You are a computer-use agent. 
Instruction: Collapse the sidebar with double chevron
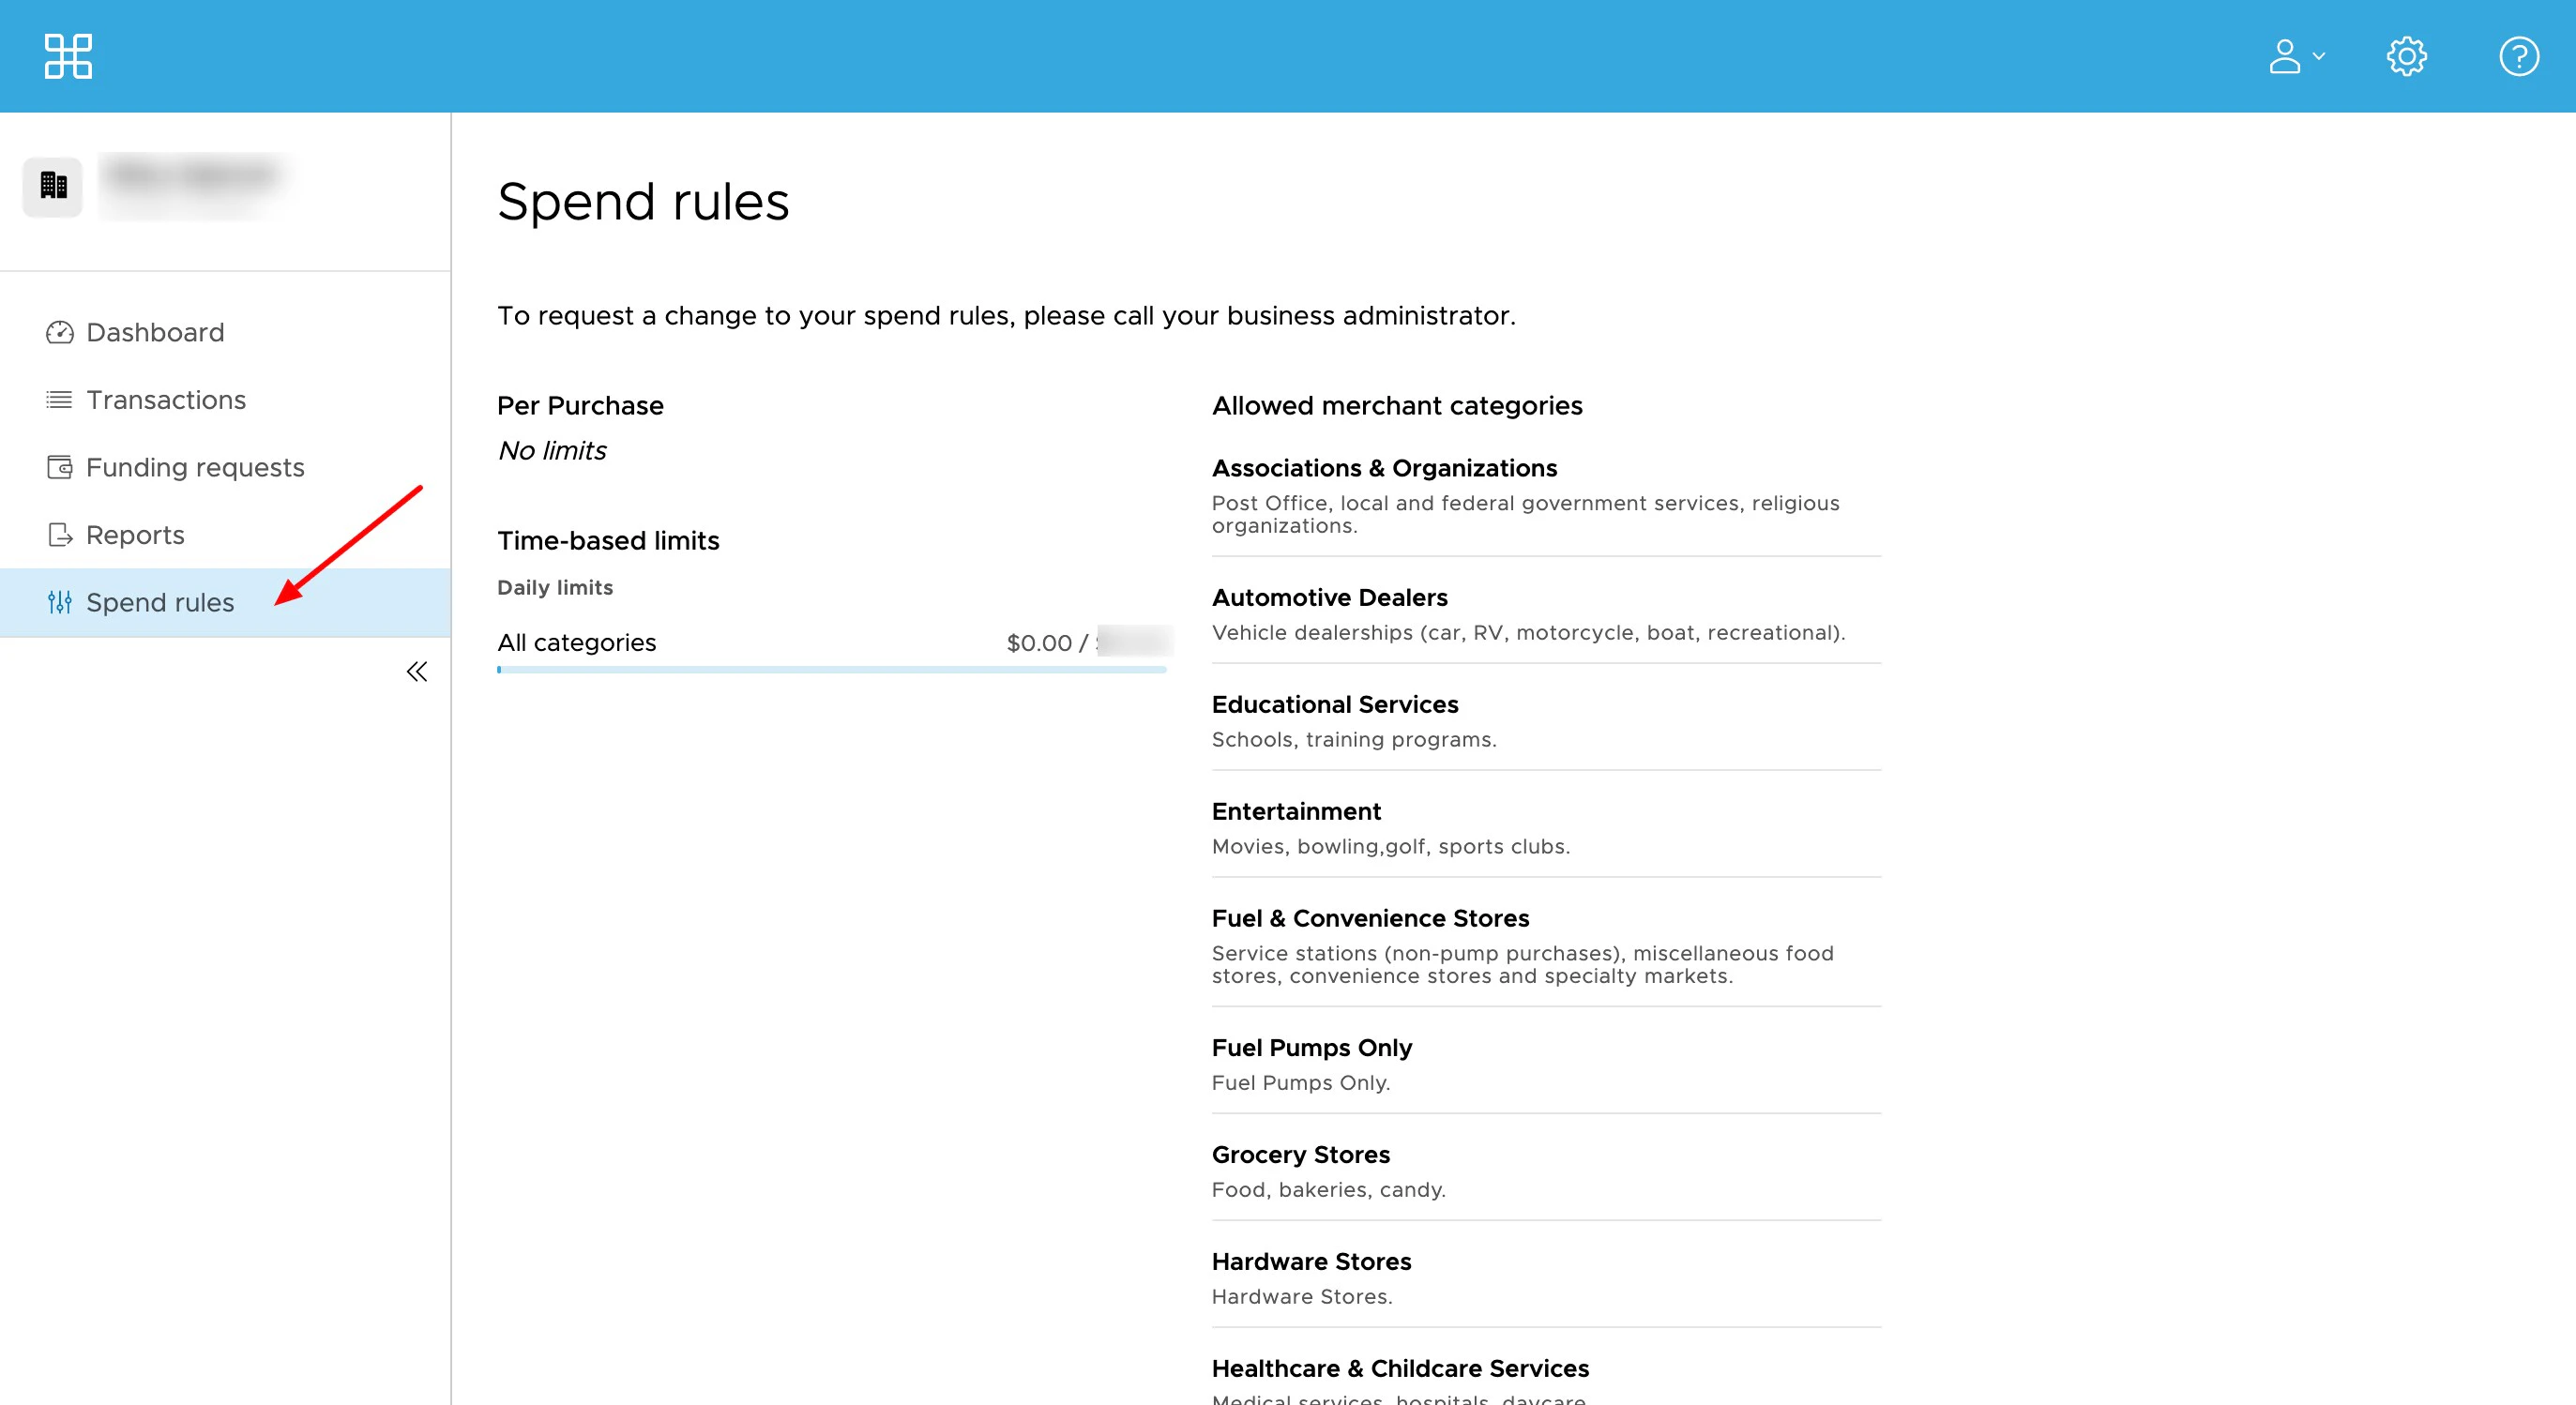(416, 671)
